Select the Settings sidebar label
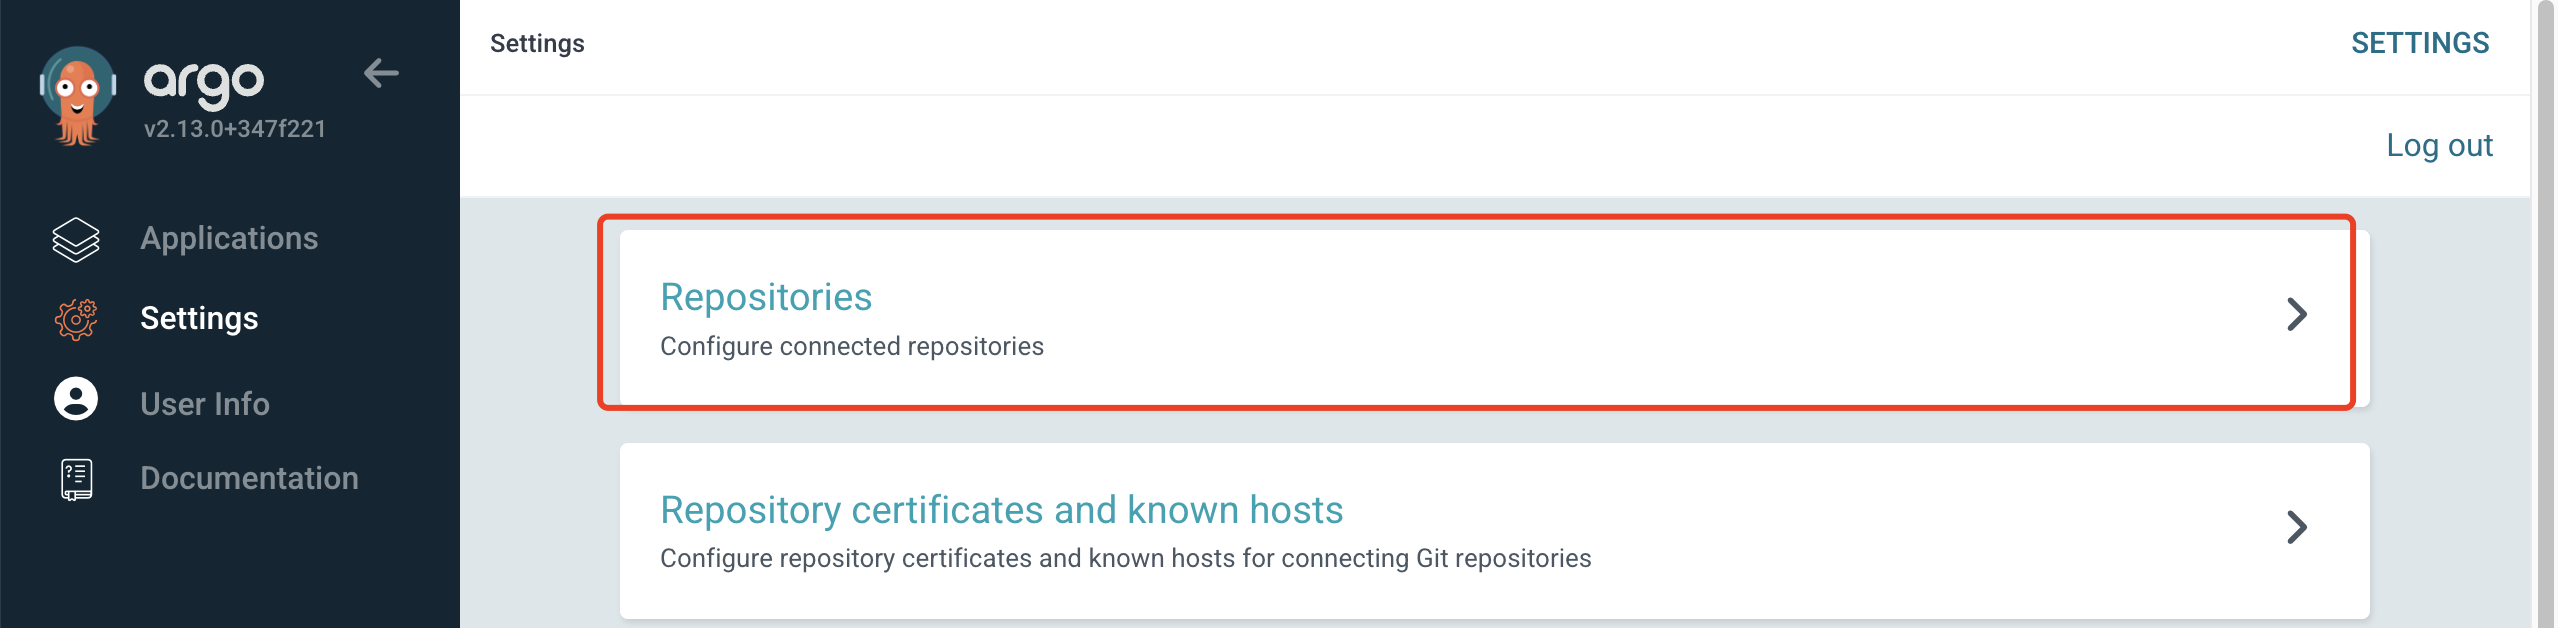Screen dimensions: 2558x628 coord(199,318)
